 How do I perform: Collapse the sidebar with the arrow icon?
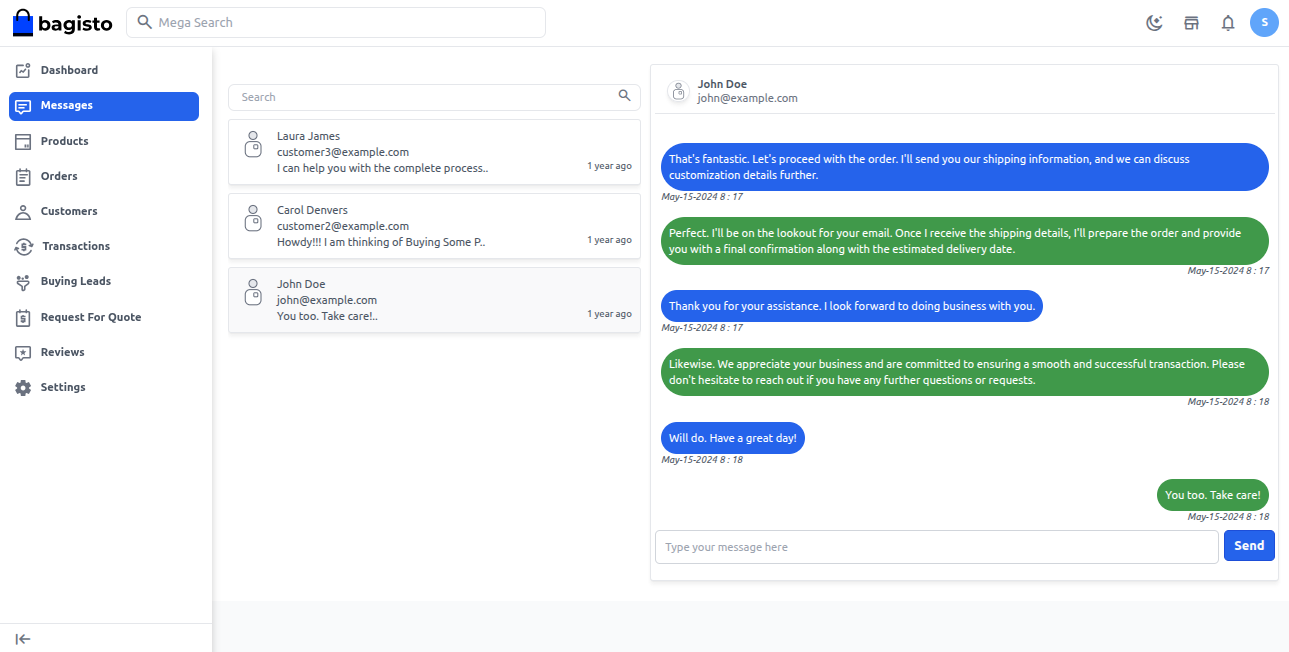[x=23, y=638]
